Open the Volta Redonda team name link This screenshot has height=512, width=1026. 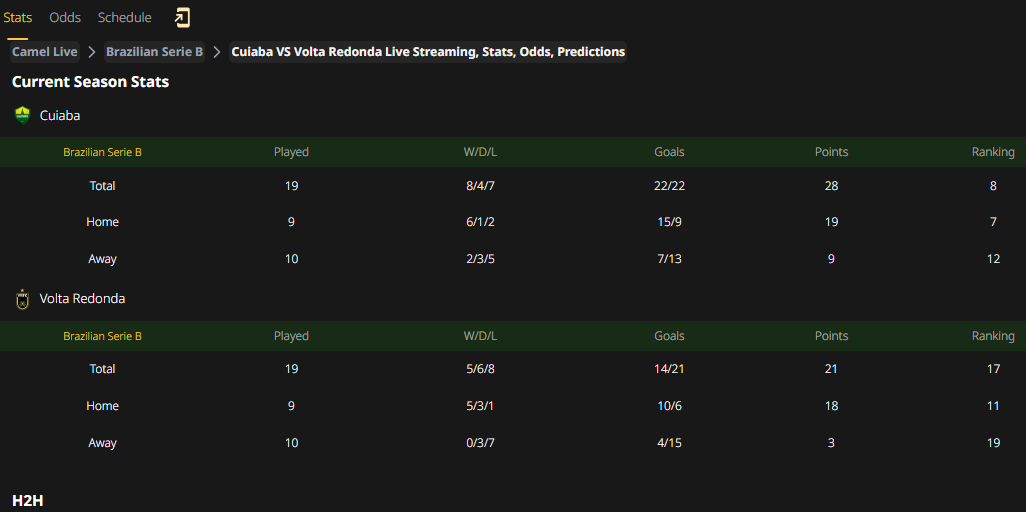point(82,299)
